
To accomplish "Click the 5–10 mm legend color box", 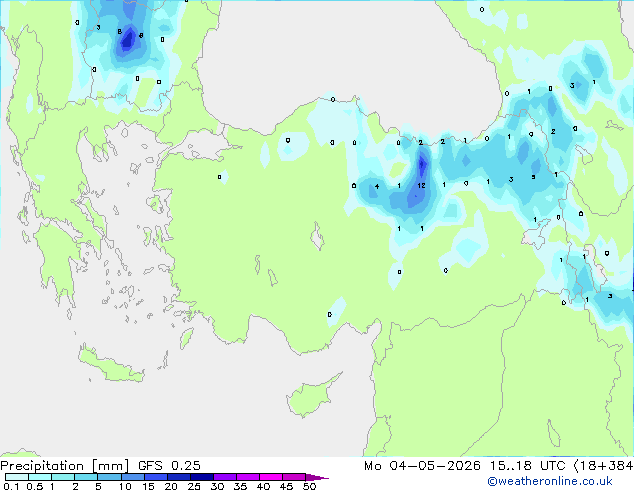I will pyautogui.click(x=109, y=477).
